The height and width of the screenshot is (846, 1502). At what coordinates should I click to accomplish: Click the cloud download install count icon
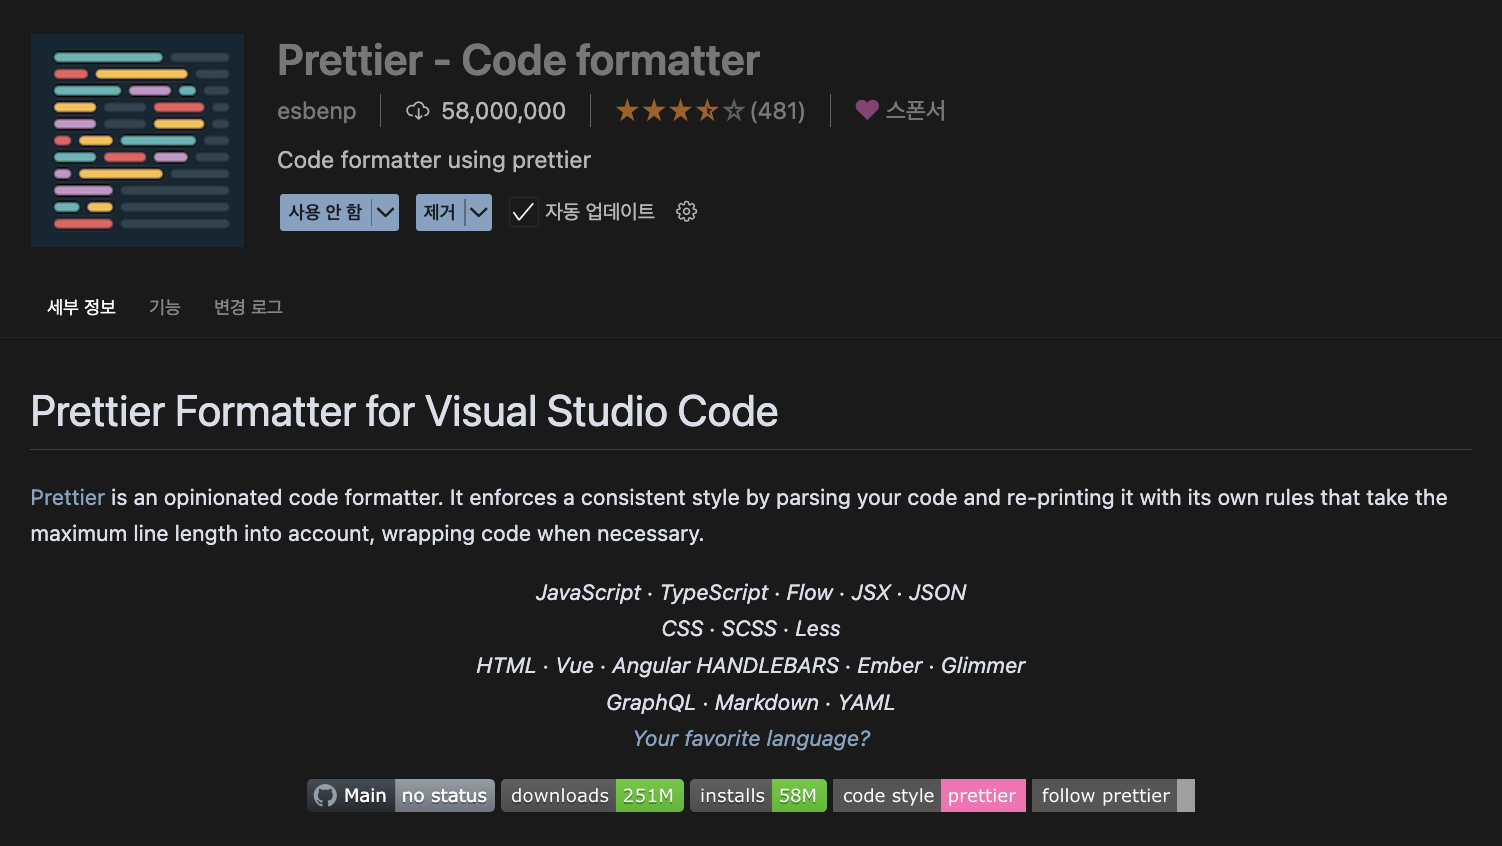point(418,111)
